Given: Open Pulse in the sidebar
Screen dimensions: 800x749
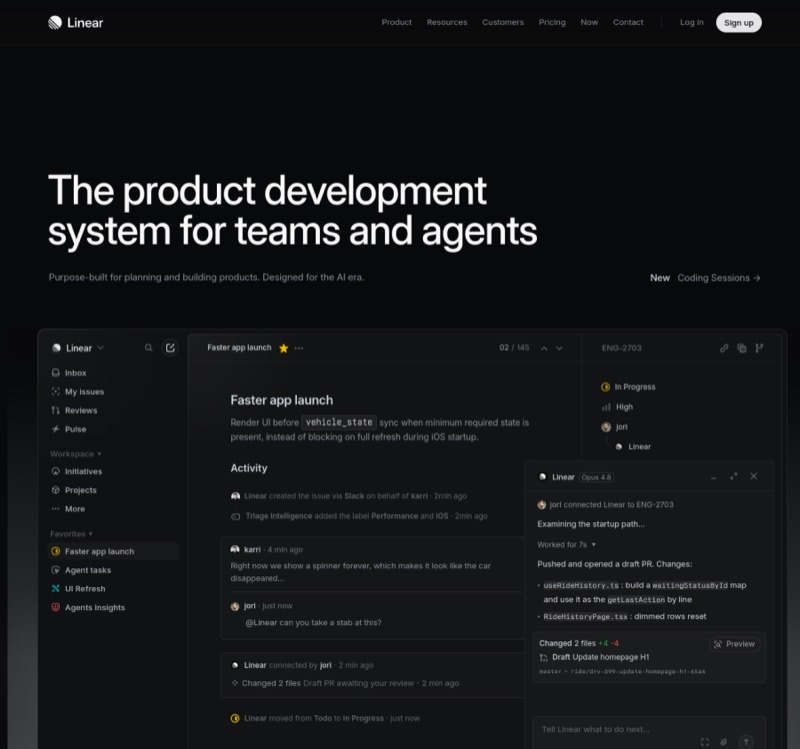Looking at the screenshot, I should (x=69, y=429).
